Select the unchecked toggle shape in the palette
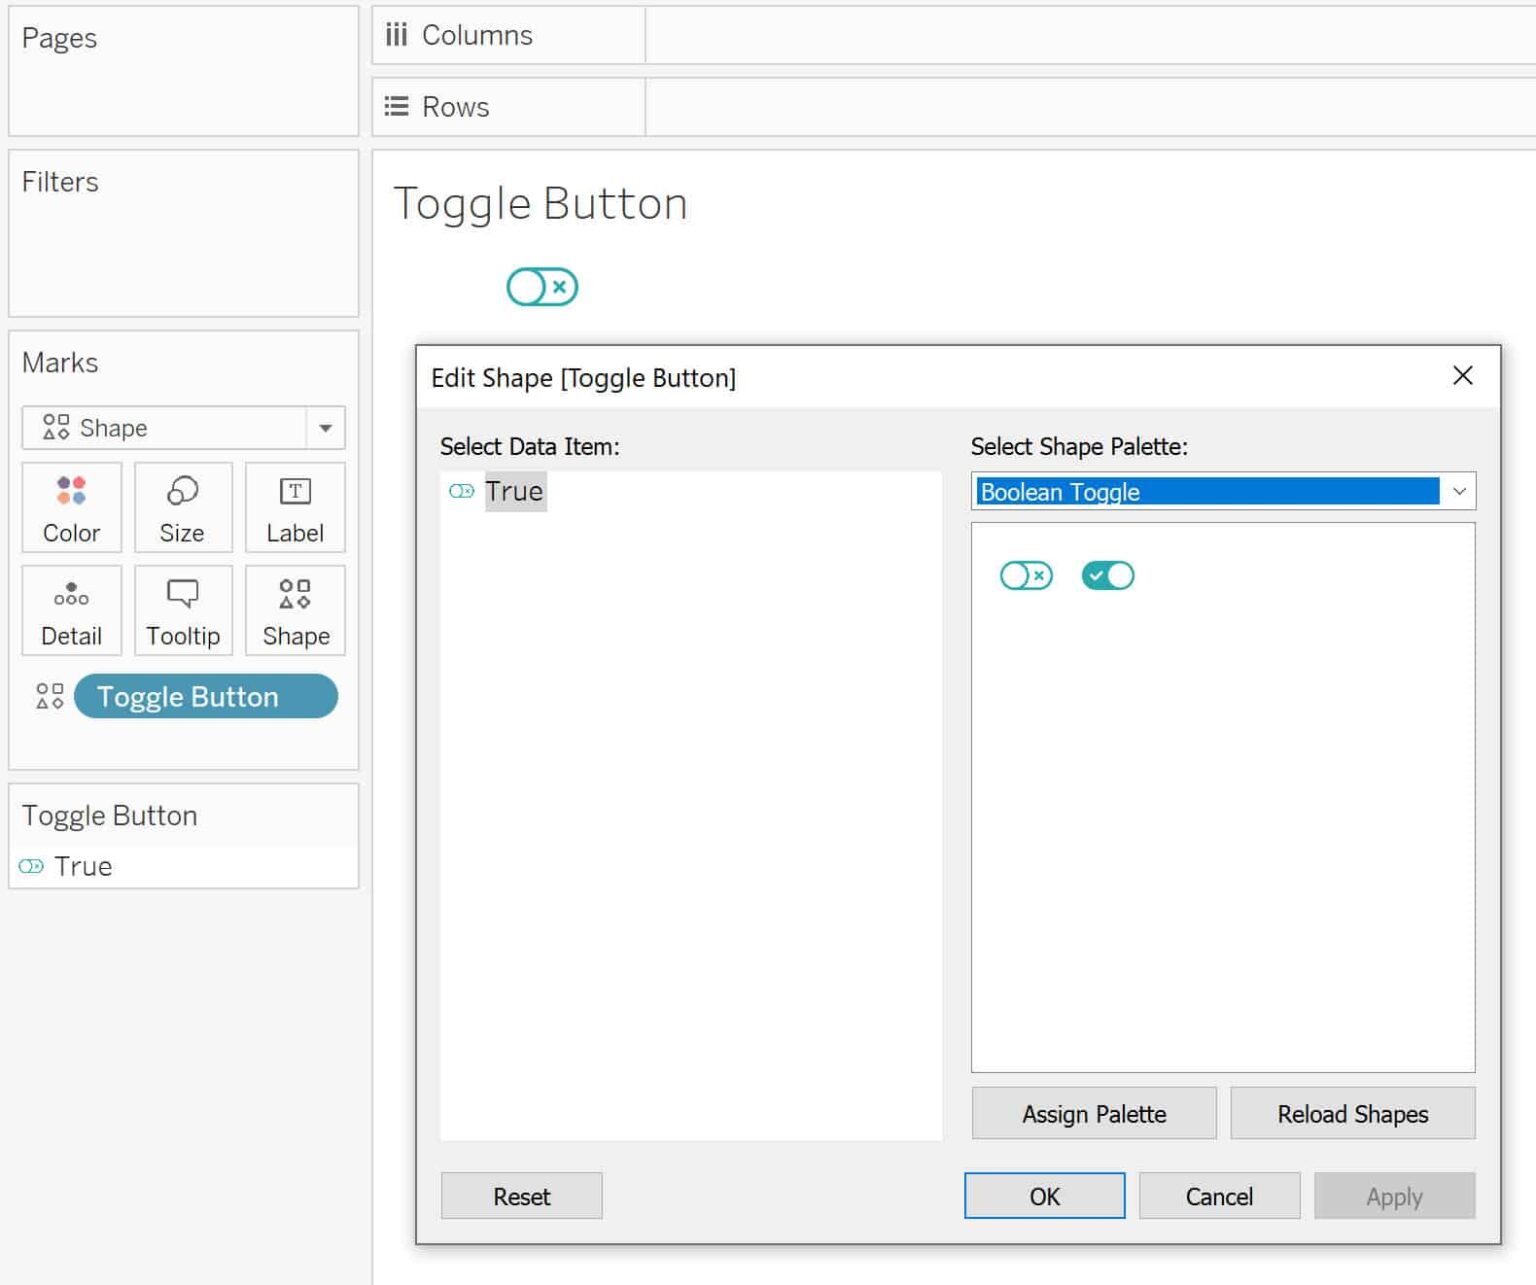The image size is (1536, 1285). click(x=1025, y=575)
